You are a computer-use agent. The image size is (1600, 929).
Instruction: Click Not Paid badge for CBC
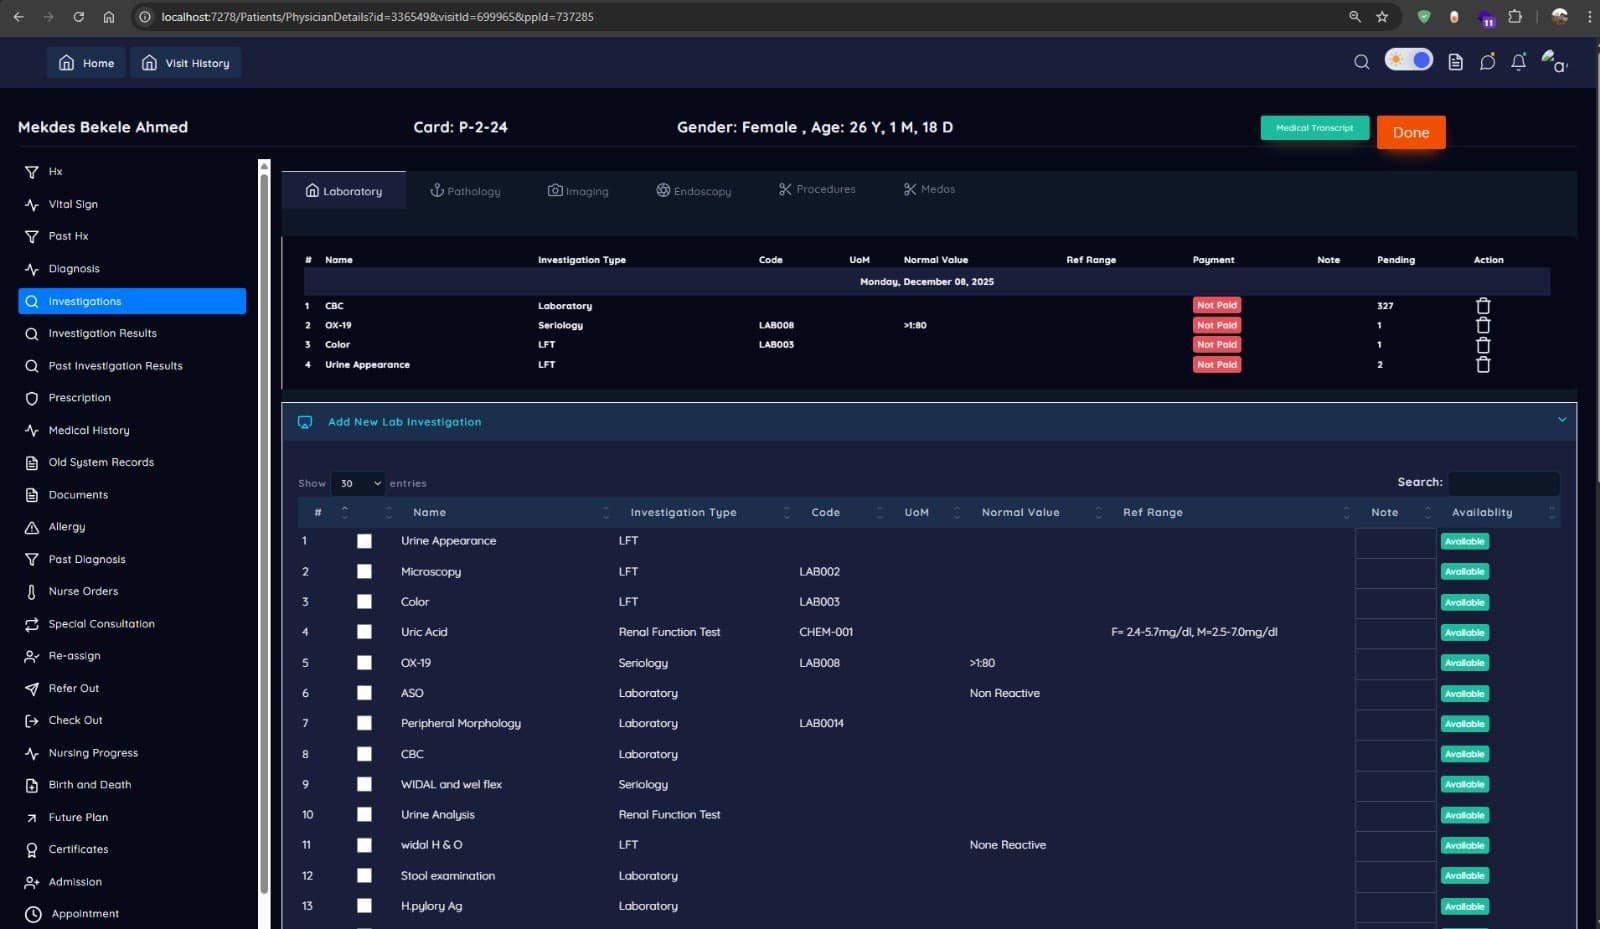tap(1217, 305)
